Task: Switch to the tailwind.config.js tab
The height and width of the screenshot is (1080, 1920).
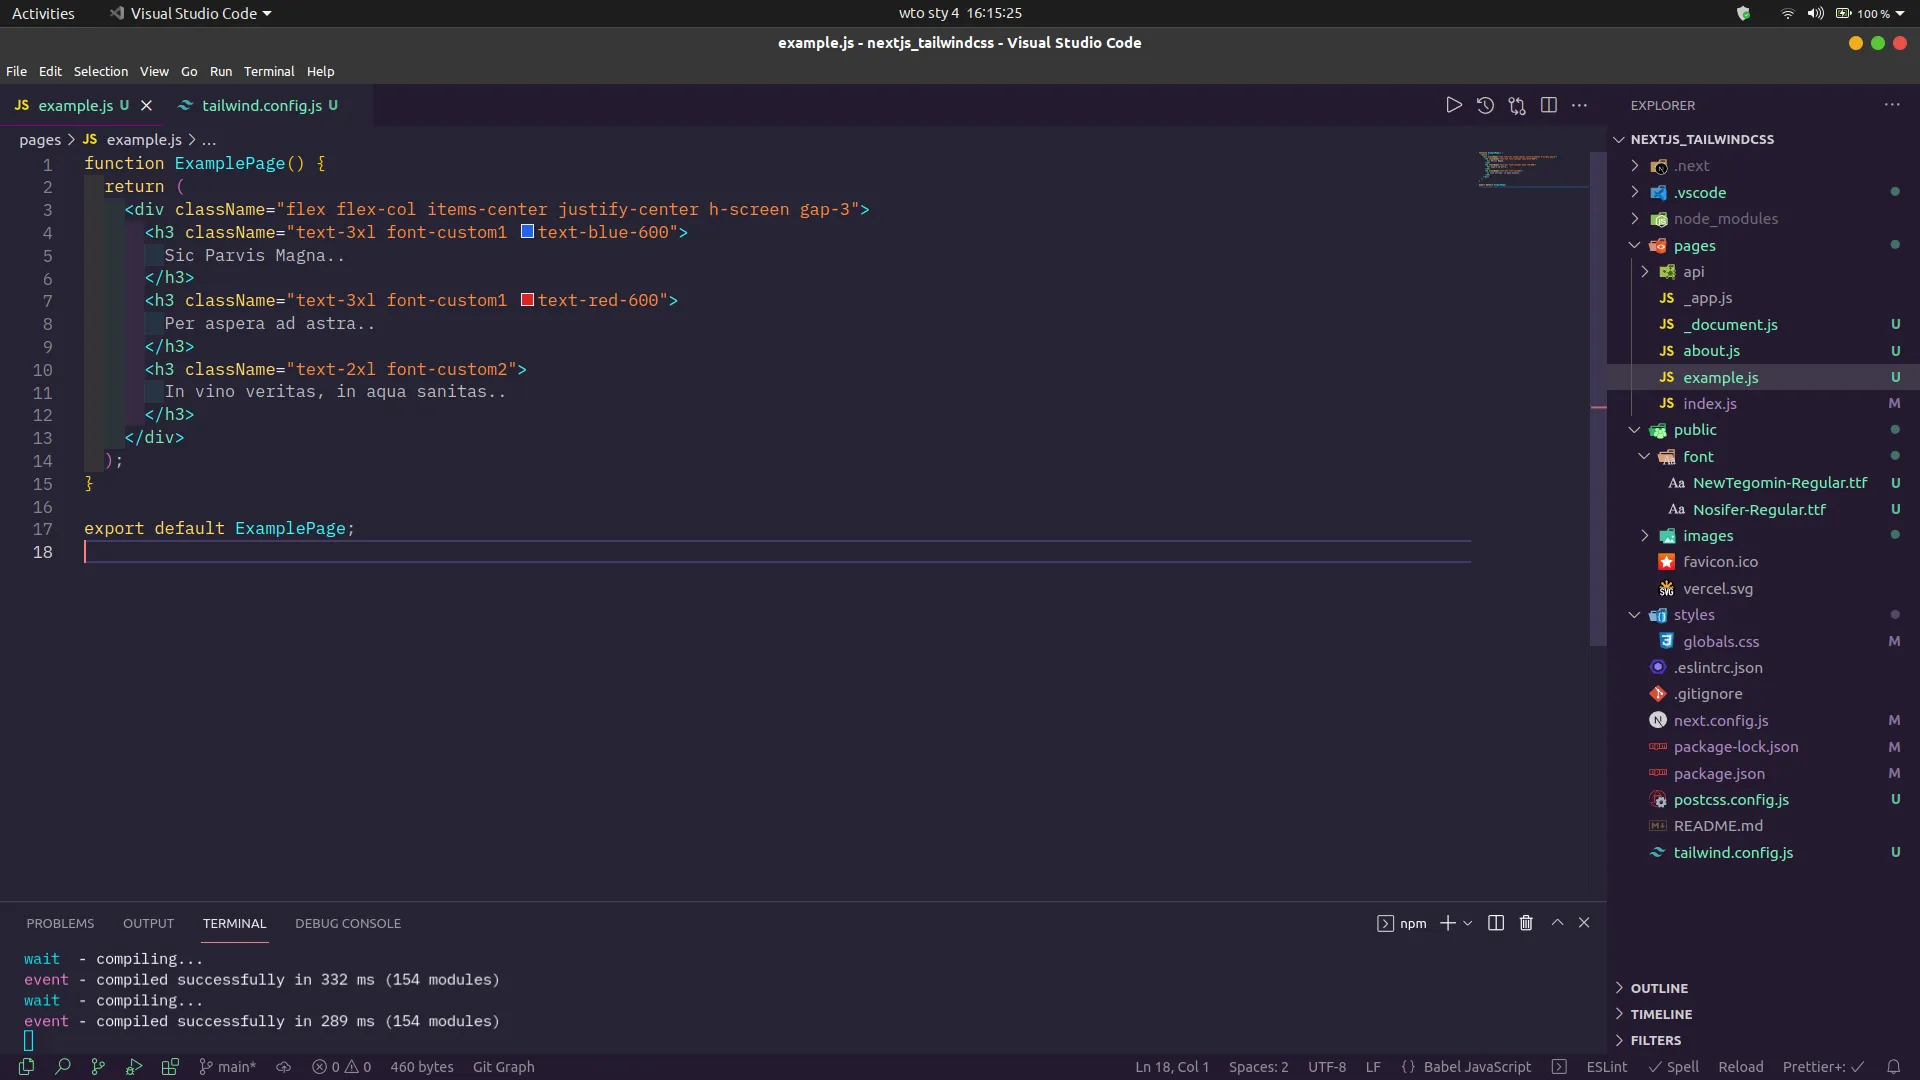Action: click(x=261, y=105)
